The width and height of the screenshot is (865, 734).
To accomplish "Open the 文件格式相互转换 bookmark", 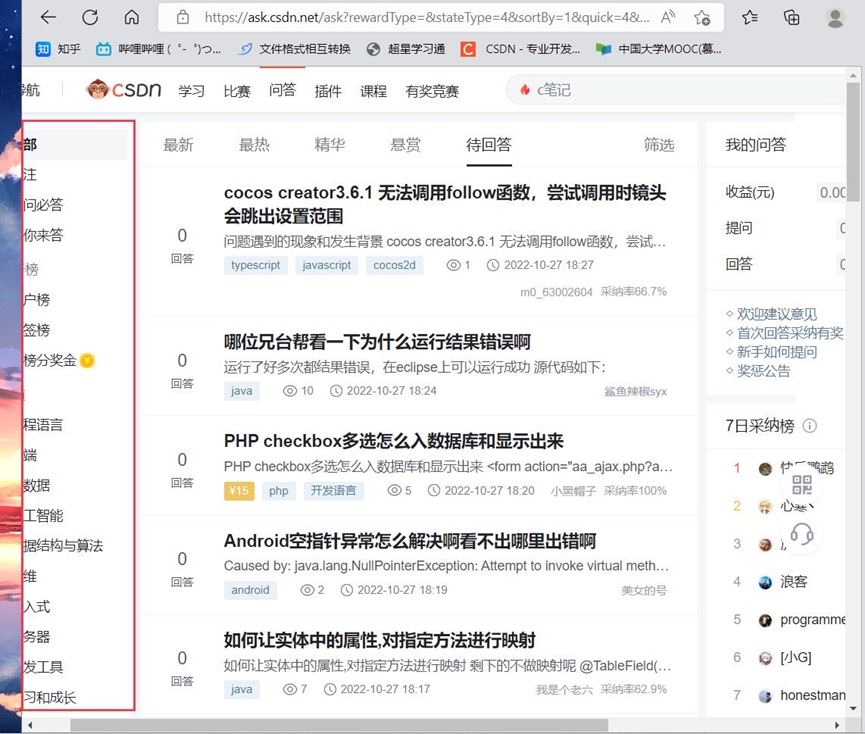I will (x=295, y=49).
